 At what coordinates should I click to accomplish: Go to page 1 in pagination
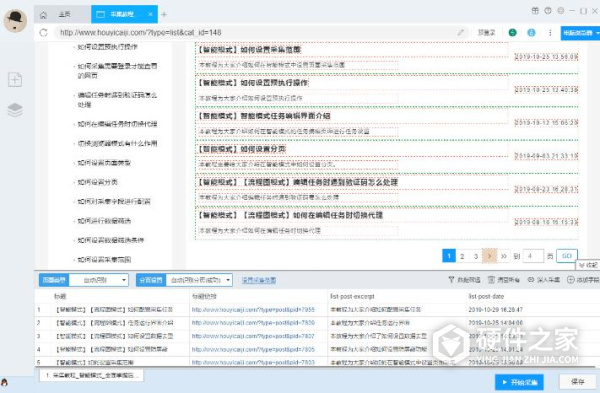tap(449, 256)
